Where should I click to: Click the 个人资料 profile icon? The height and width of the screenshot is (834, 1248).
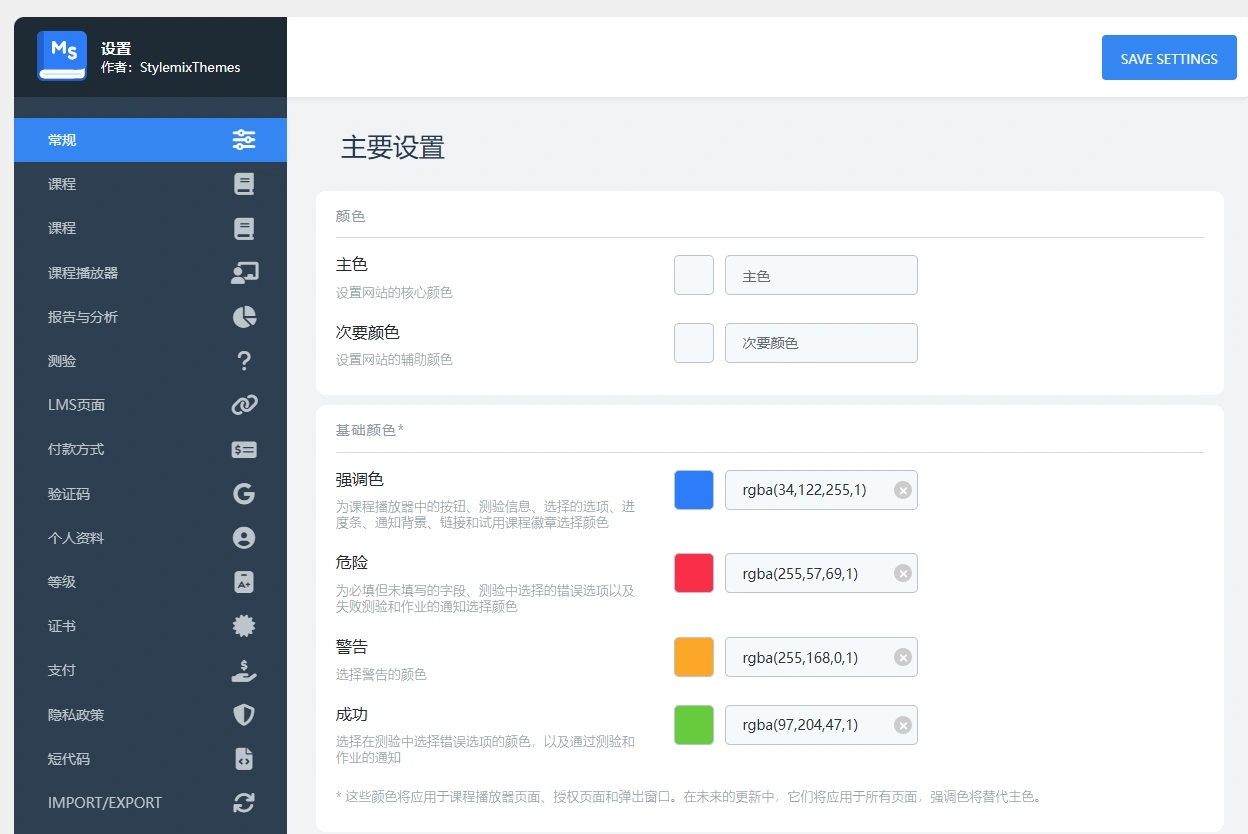pyautogui.click(x=244, y=537)
